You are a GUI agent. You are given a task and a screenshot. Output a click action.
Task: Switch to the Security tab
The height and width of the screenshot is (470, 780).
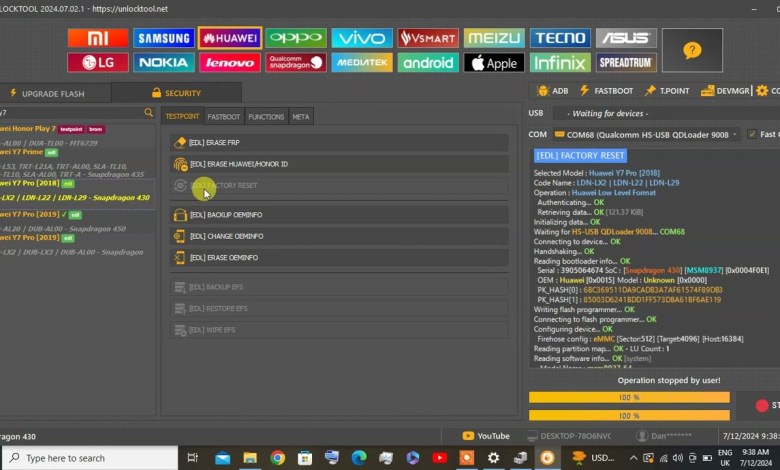pos(177,93)
